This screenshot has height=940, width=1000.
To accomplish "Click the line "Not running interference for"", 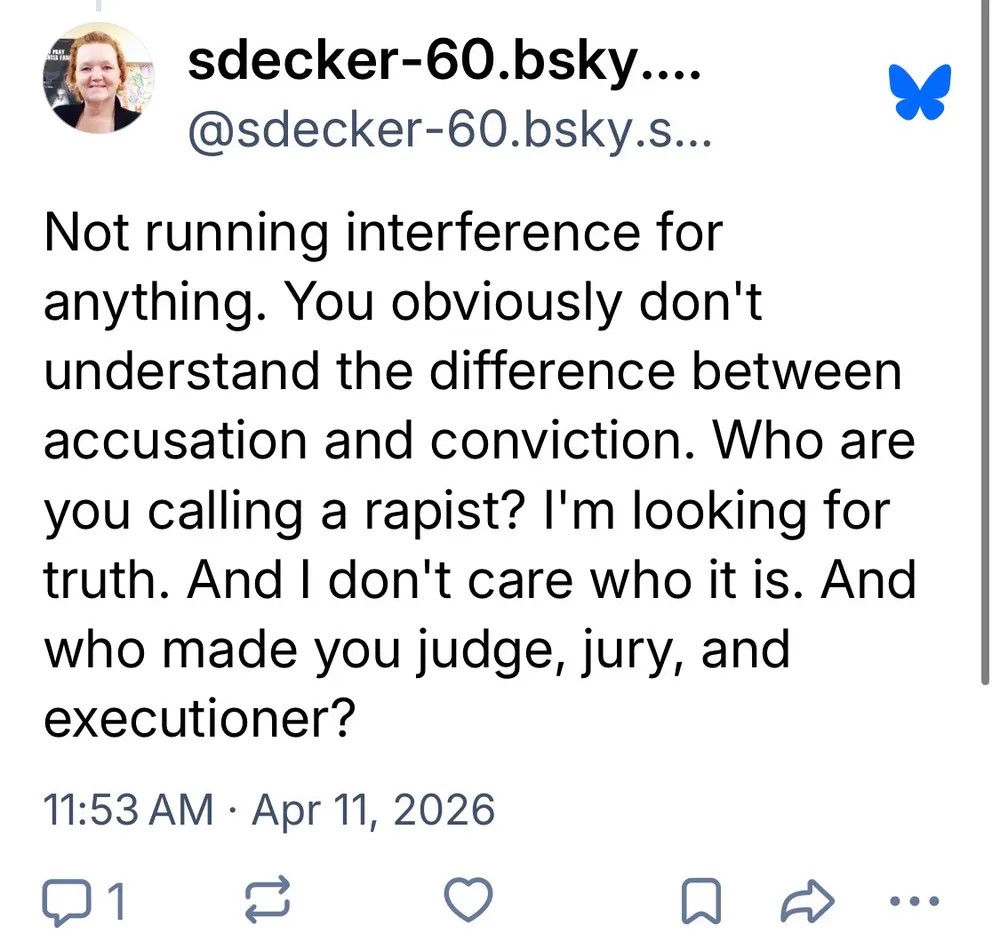I will [383, 233].
